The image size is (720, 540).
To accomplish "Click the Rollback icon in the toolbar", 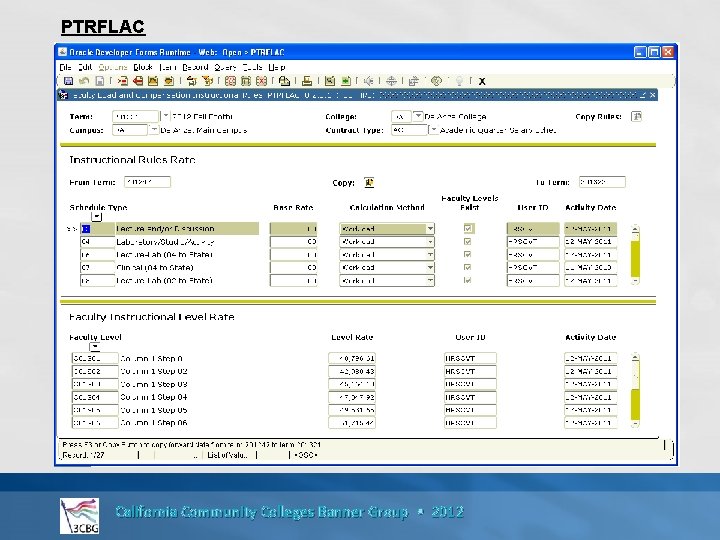I will point(84,81).
